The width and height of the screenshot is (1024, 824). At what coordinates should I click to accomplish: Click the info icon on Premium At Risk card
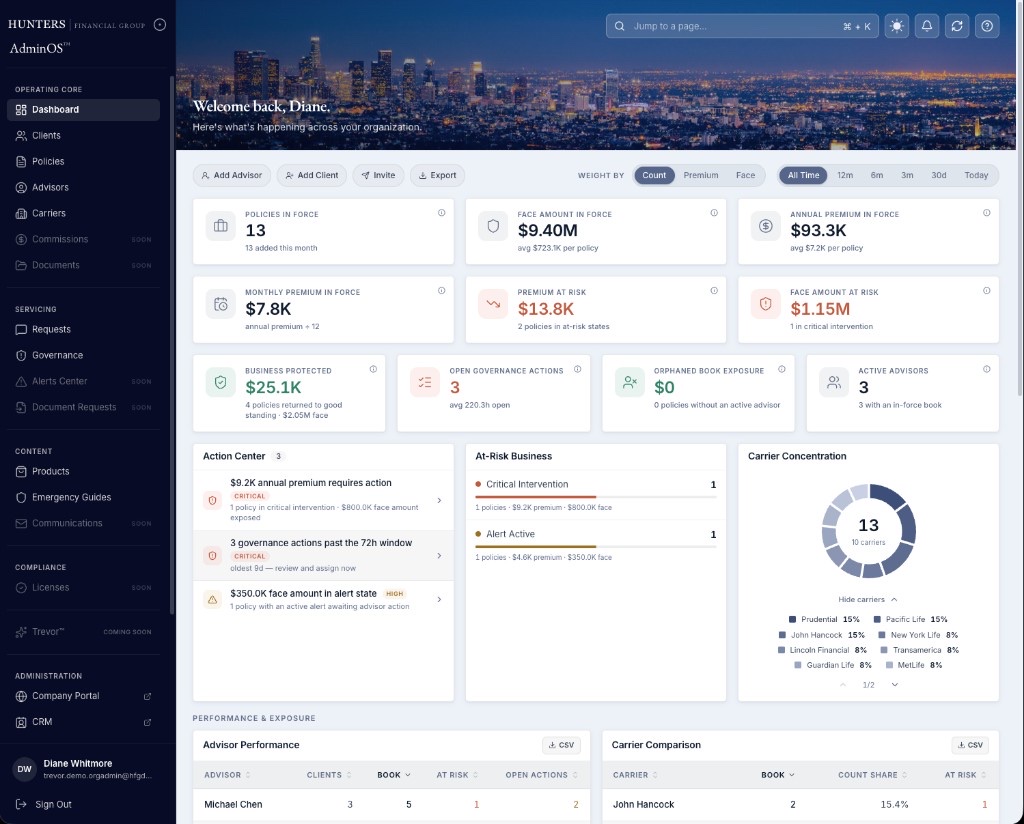point(714,291)
